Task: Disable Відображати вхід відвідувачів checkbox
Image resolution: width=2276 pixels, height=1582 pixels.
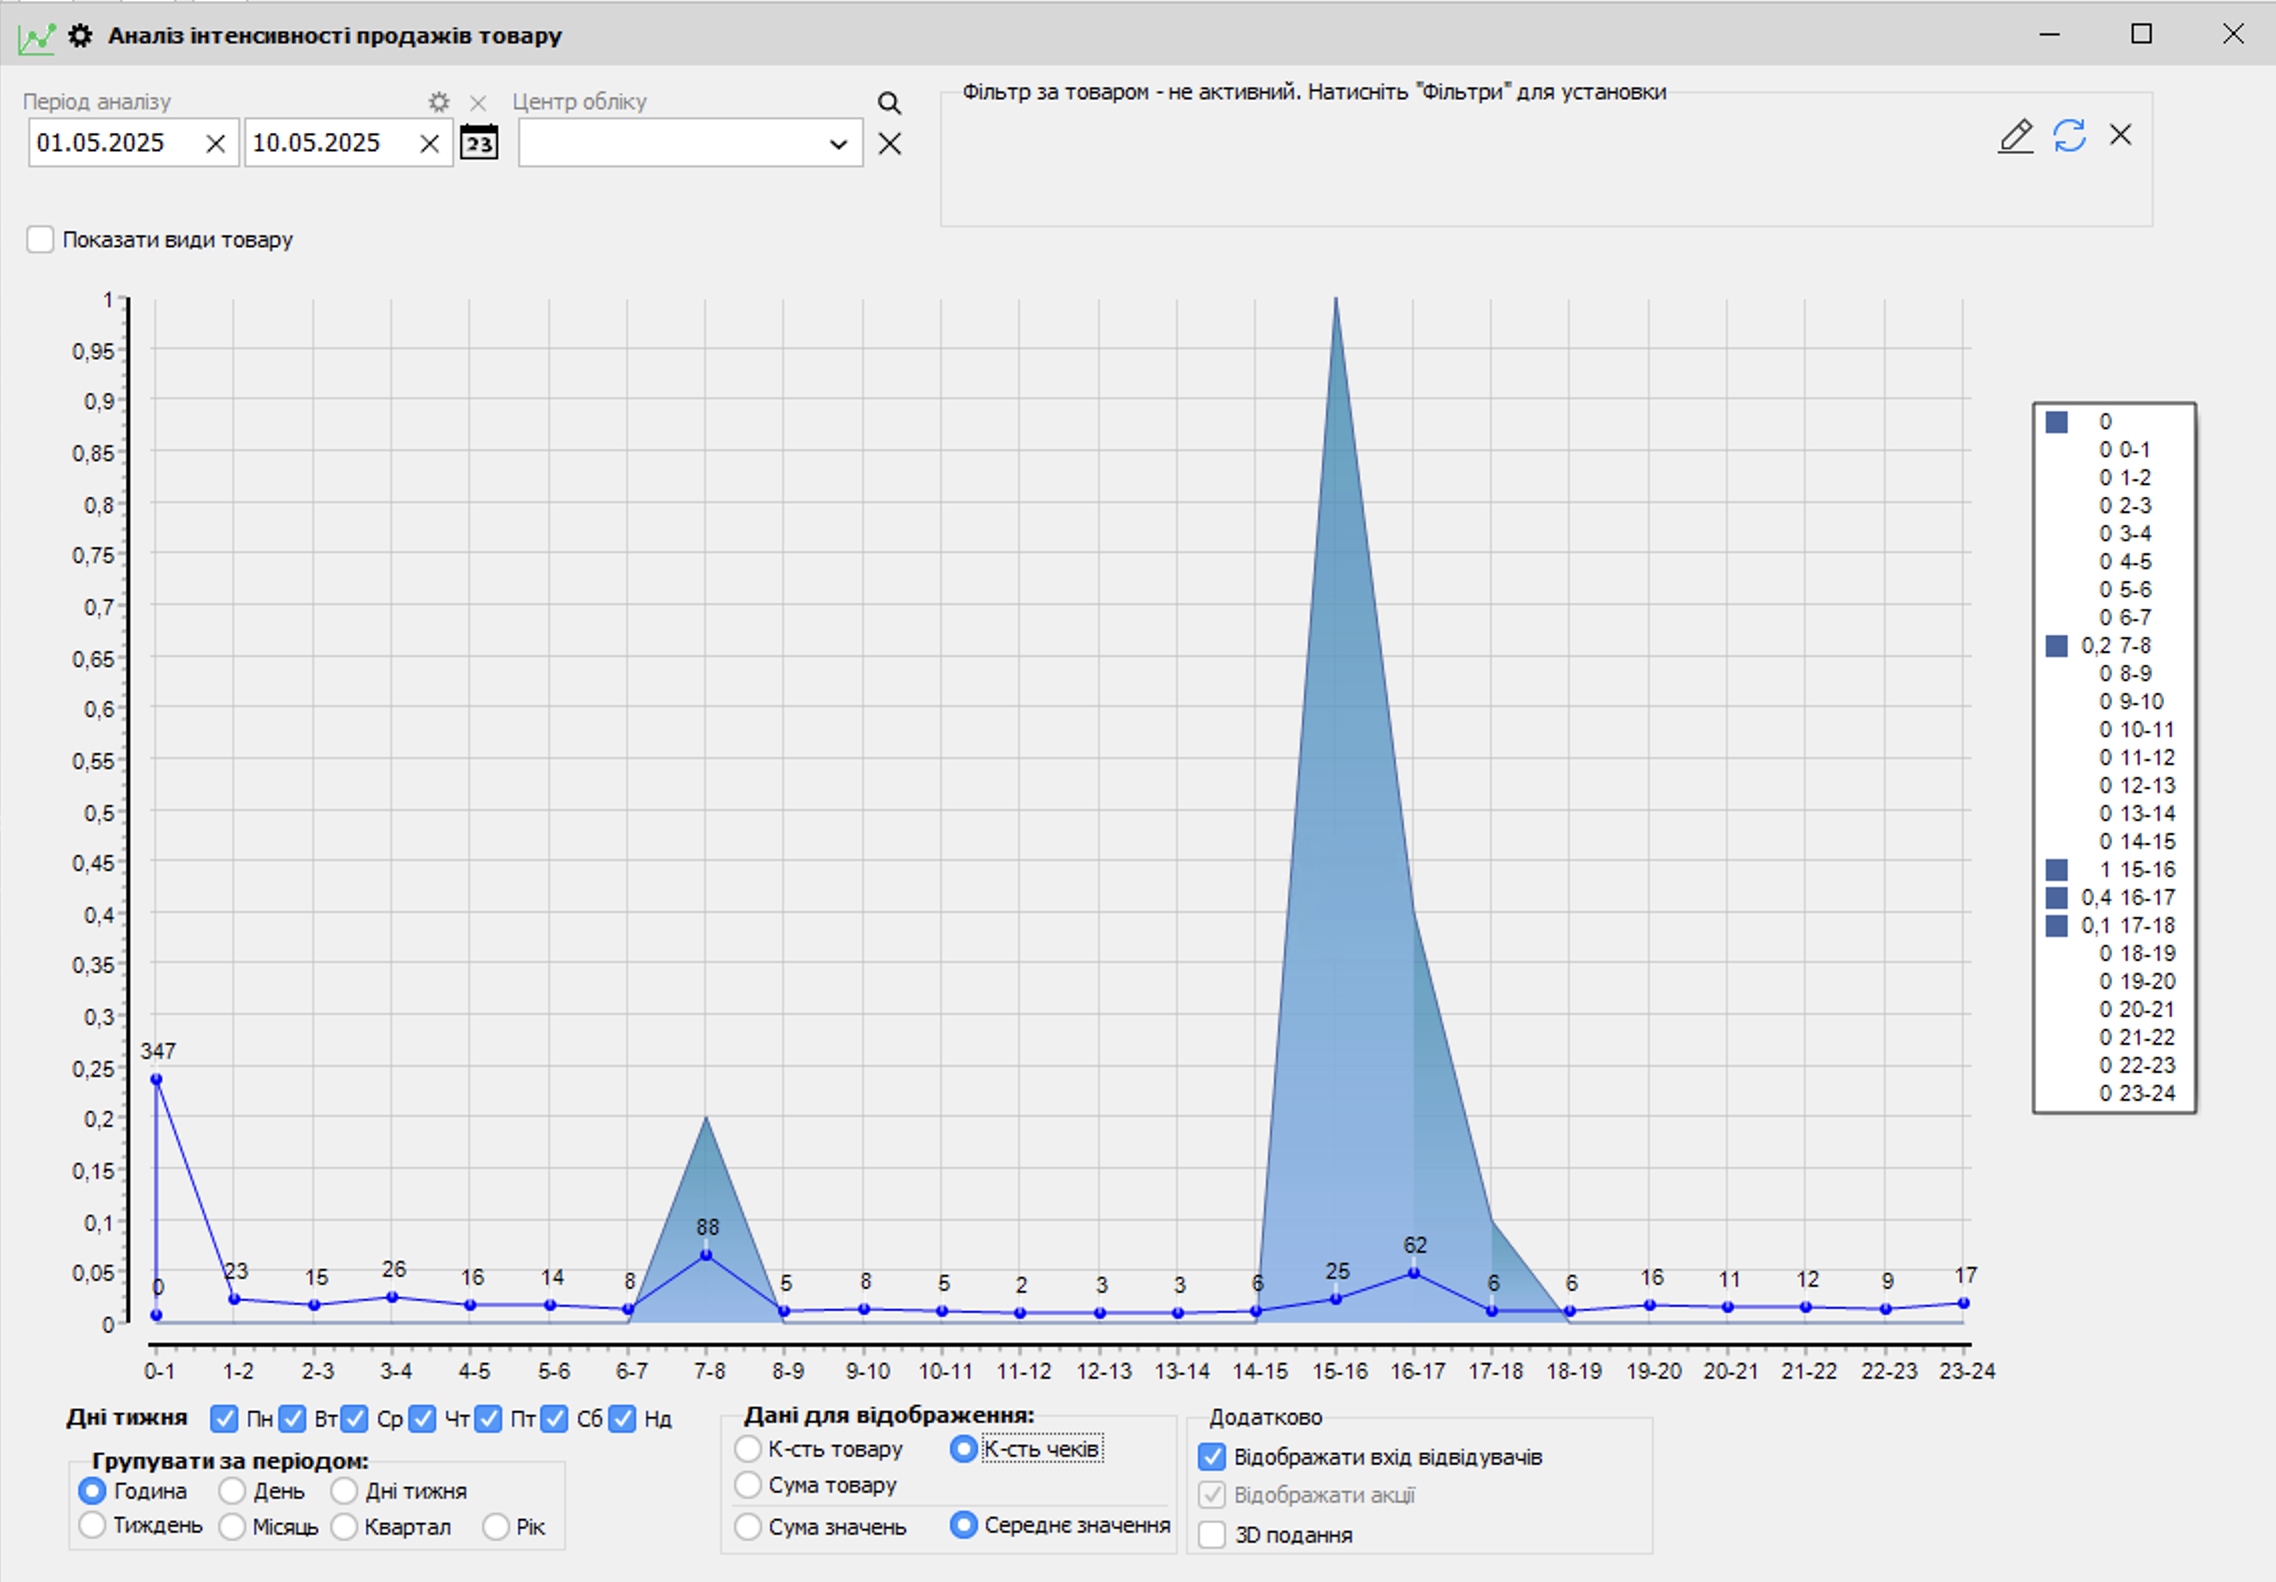Action: point(1212,1457)
